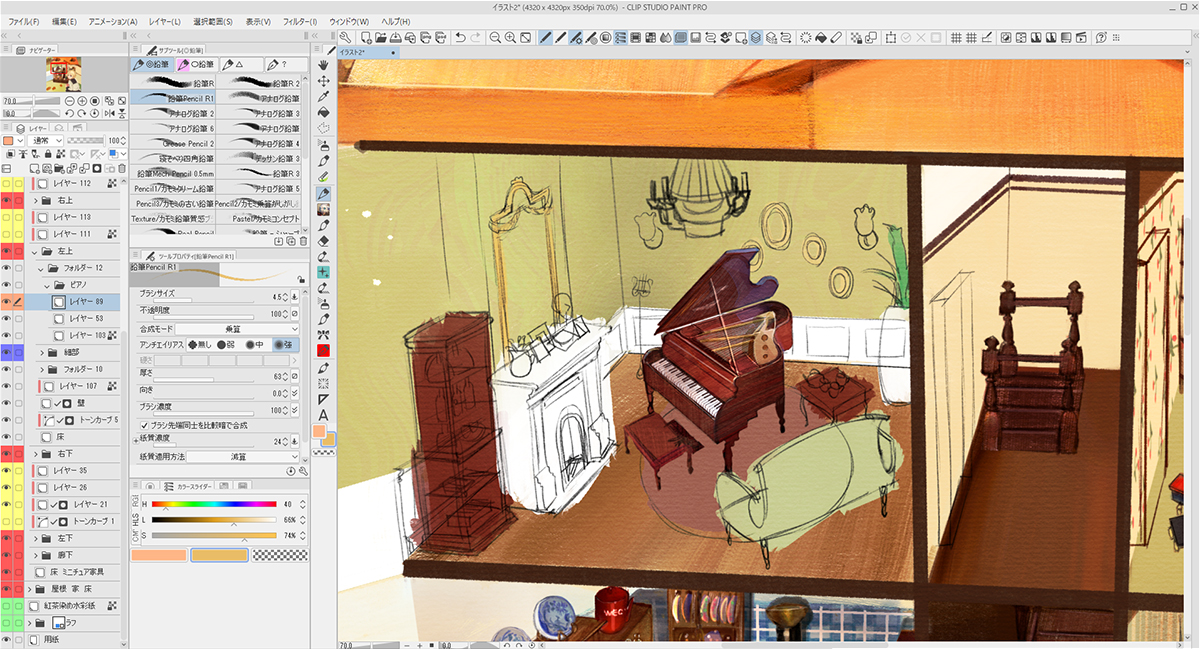Viewport: 1200px width, 649px height.
Task: Open the フィルター(I) menu
Action: (299, 21)
